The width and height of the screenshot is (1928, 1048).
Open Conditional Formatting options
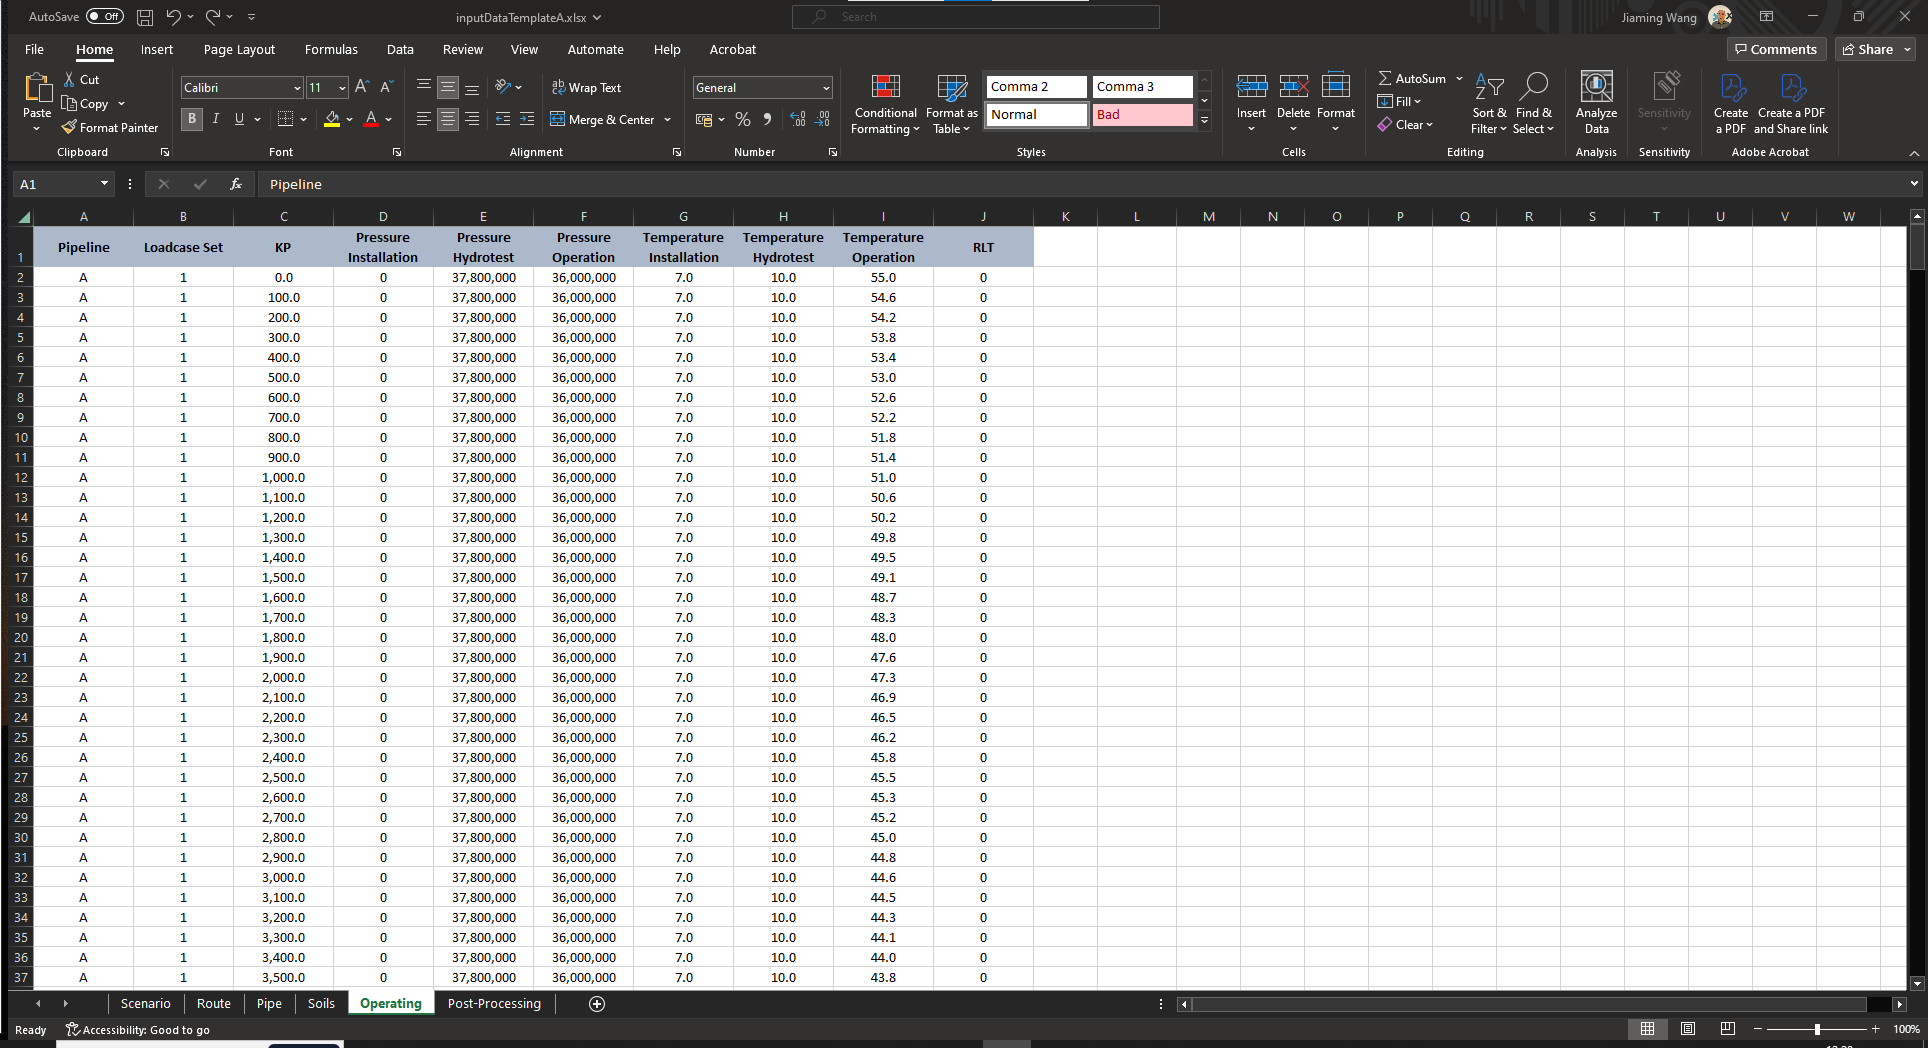pos(884,103)
